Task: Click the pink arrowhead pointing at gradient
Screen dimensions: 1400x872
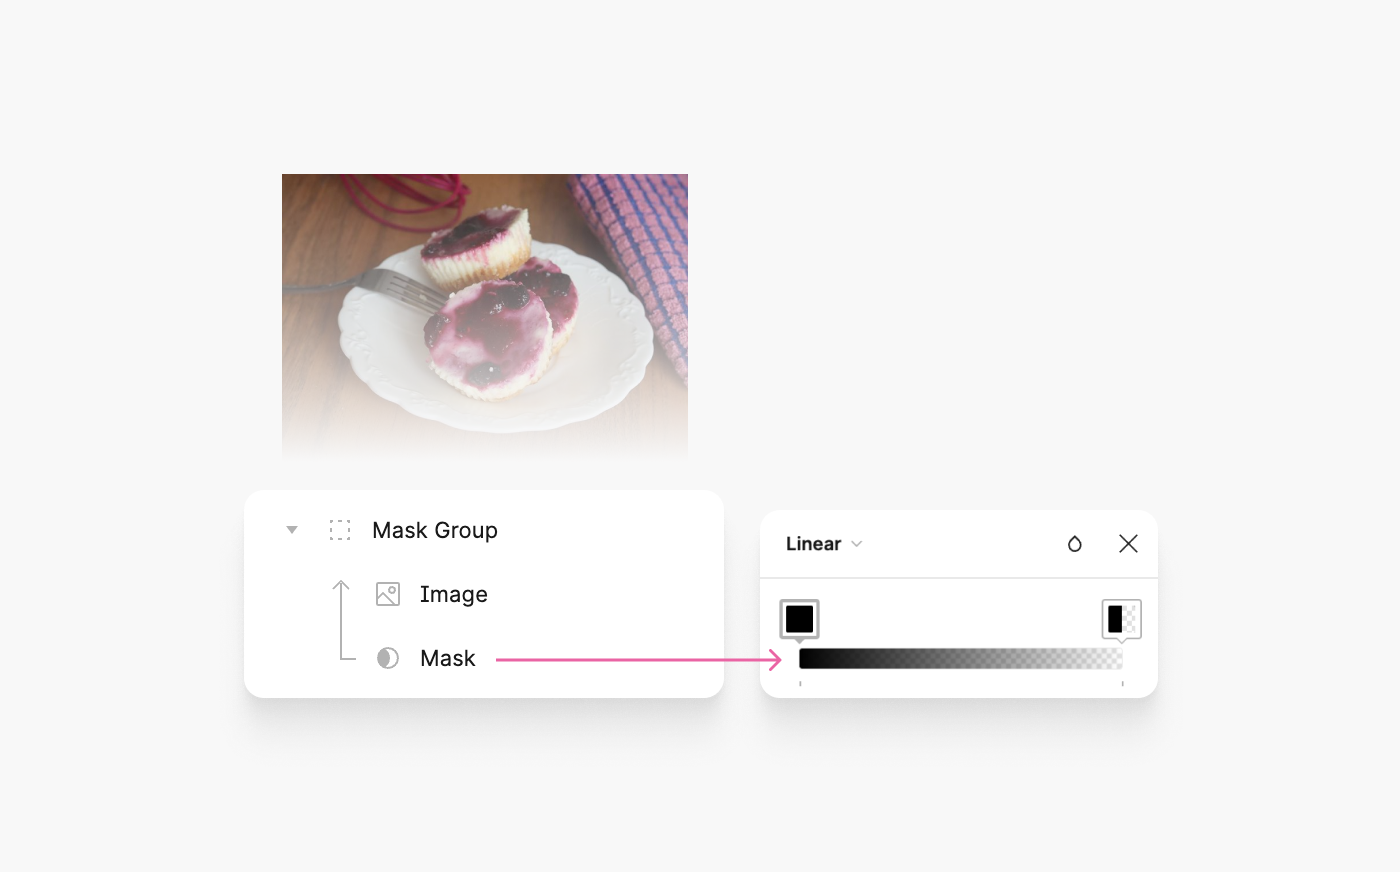Action: click(775, 660)
